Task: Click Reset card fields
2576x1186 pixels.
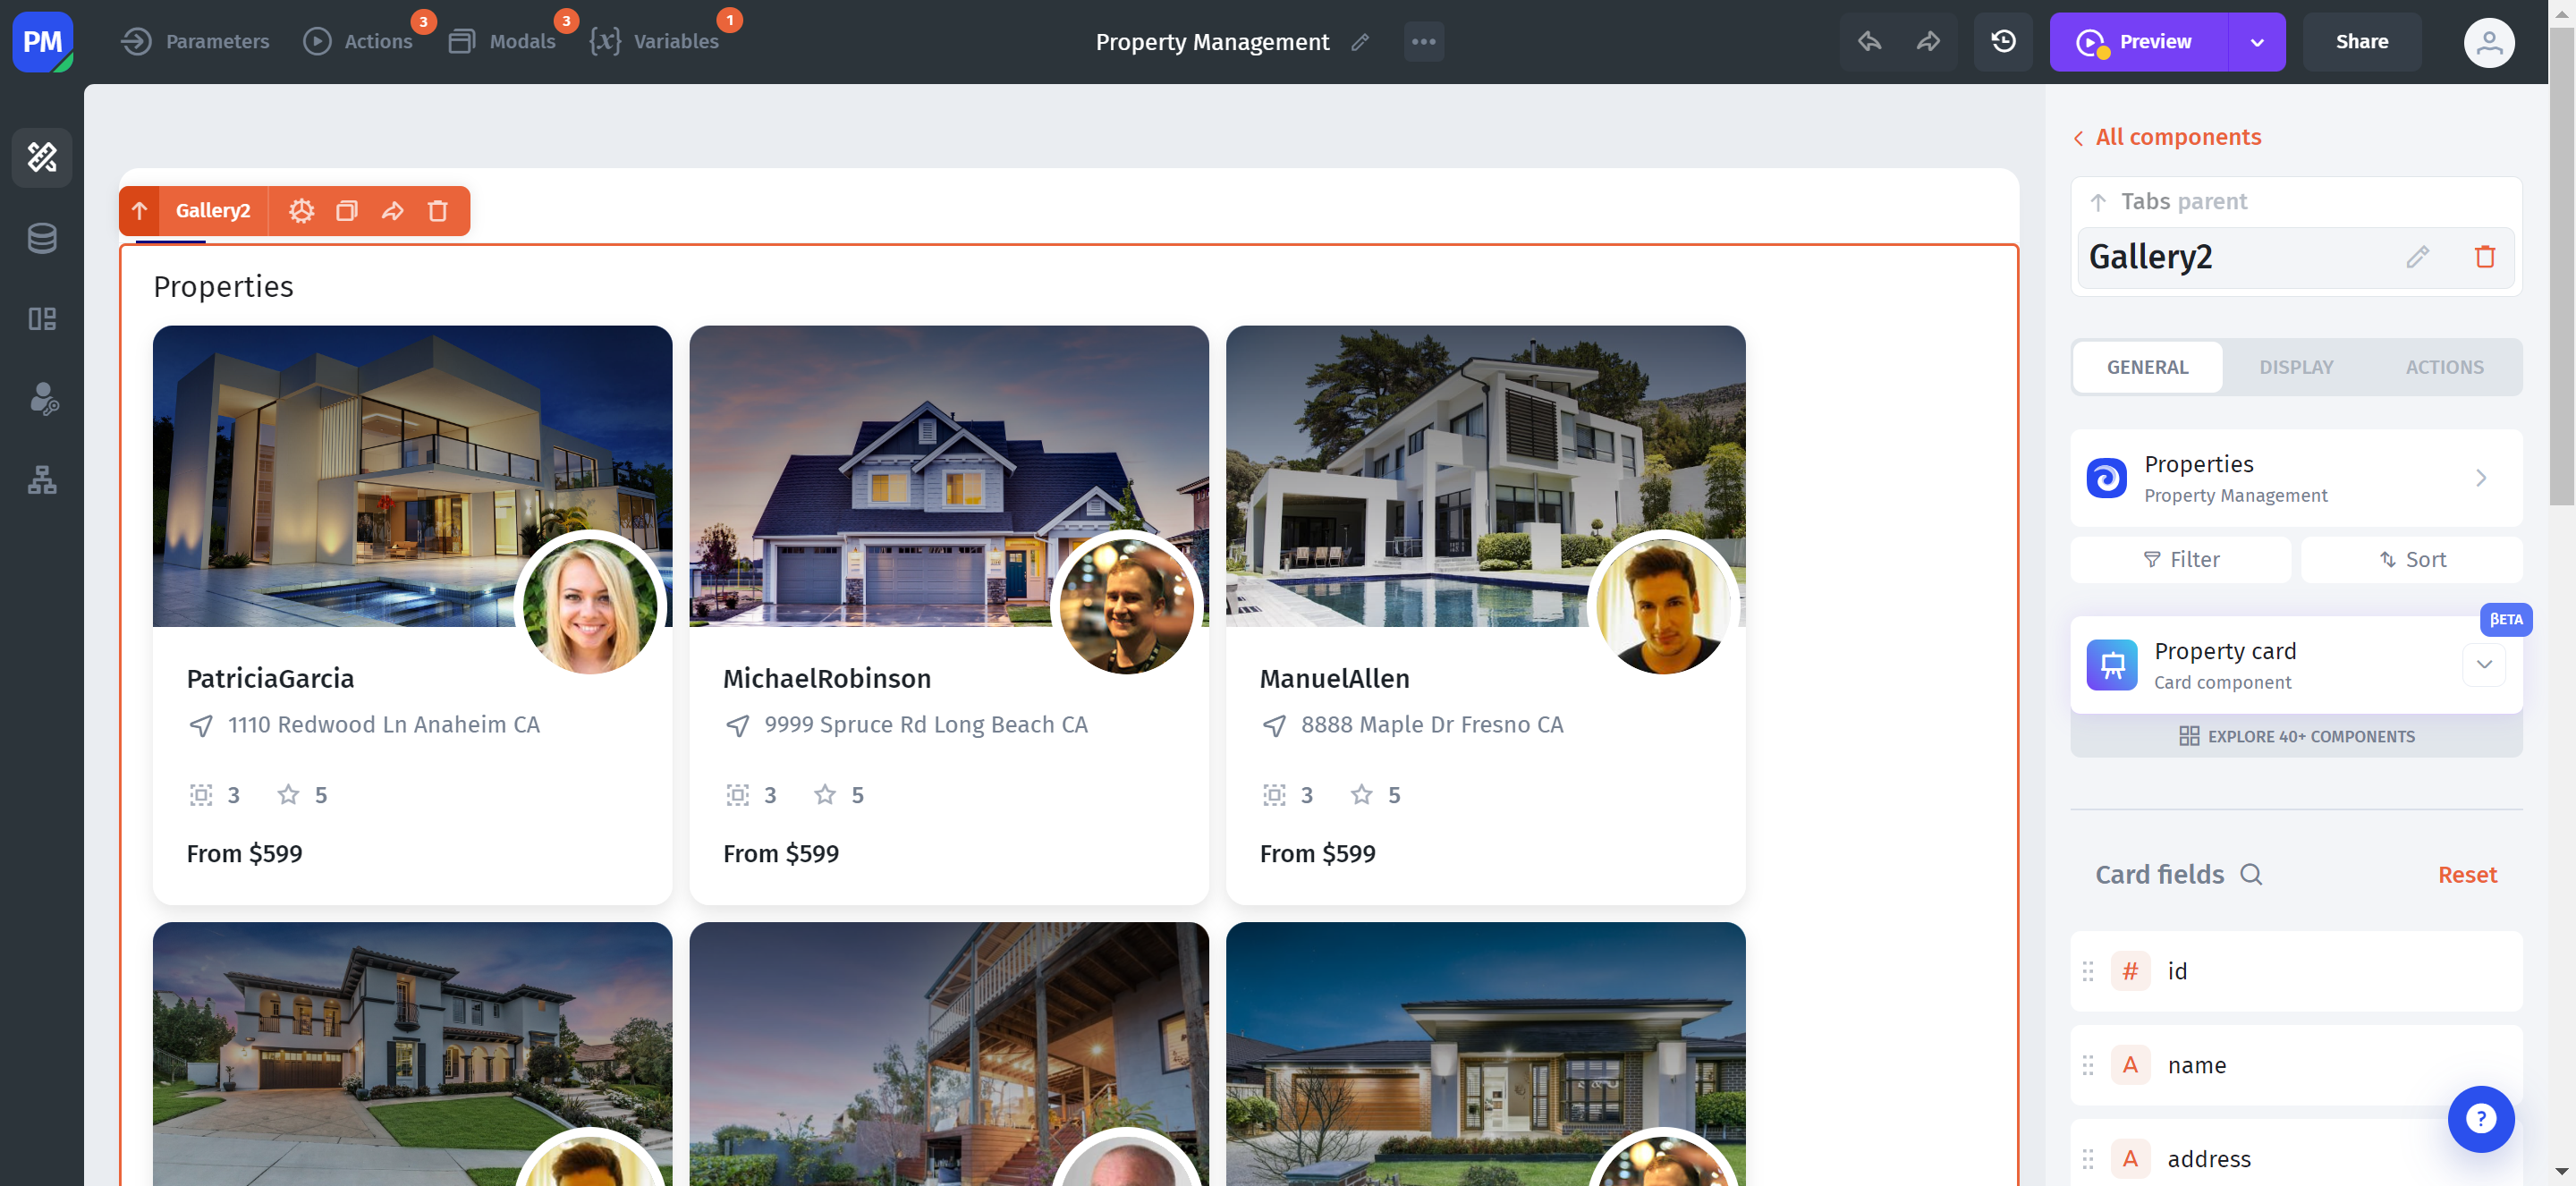Action: point(2467,875)
